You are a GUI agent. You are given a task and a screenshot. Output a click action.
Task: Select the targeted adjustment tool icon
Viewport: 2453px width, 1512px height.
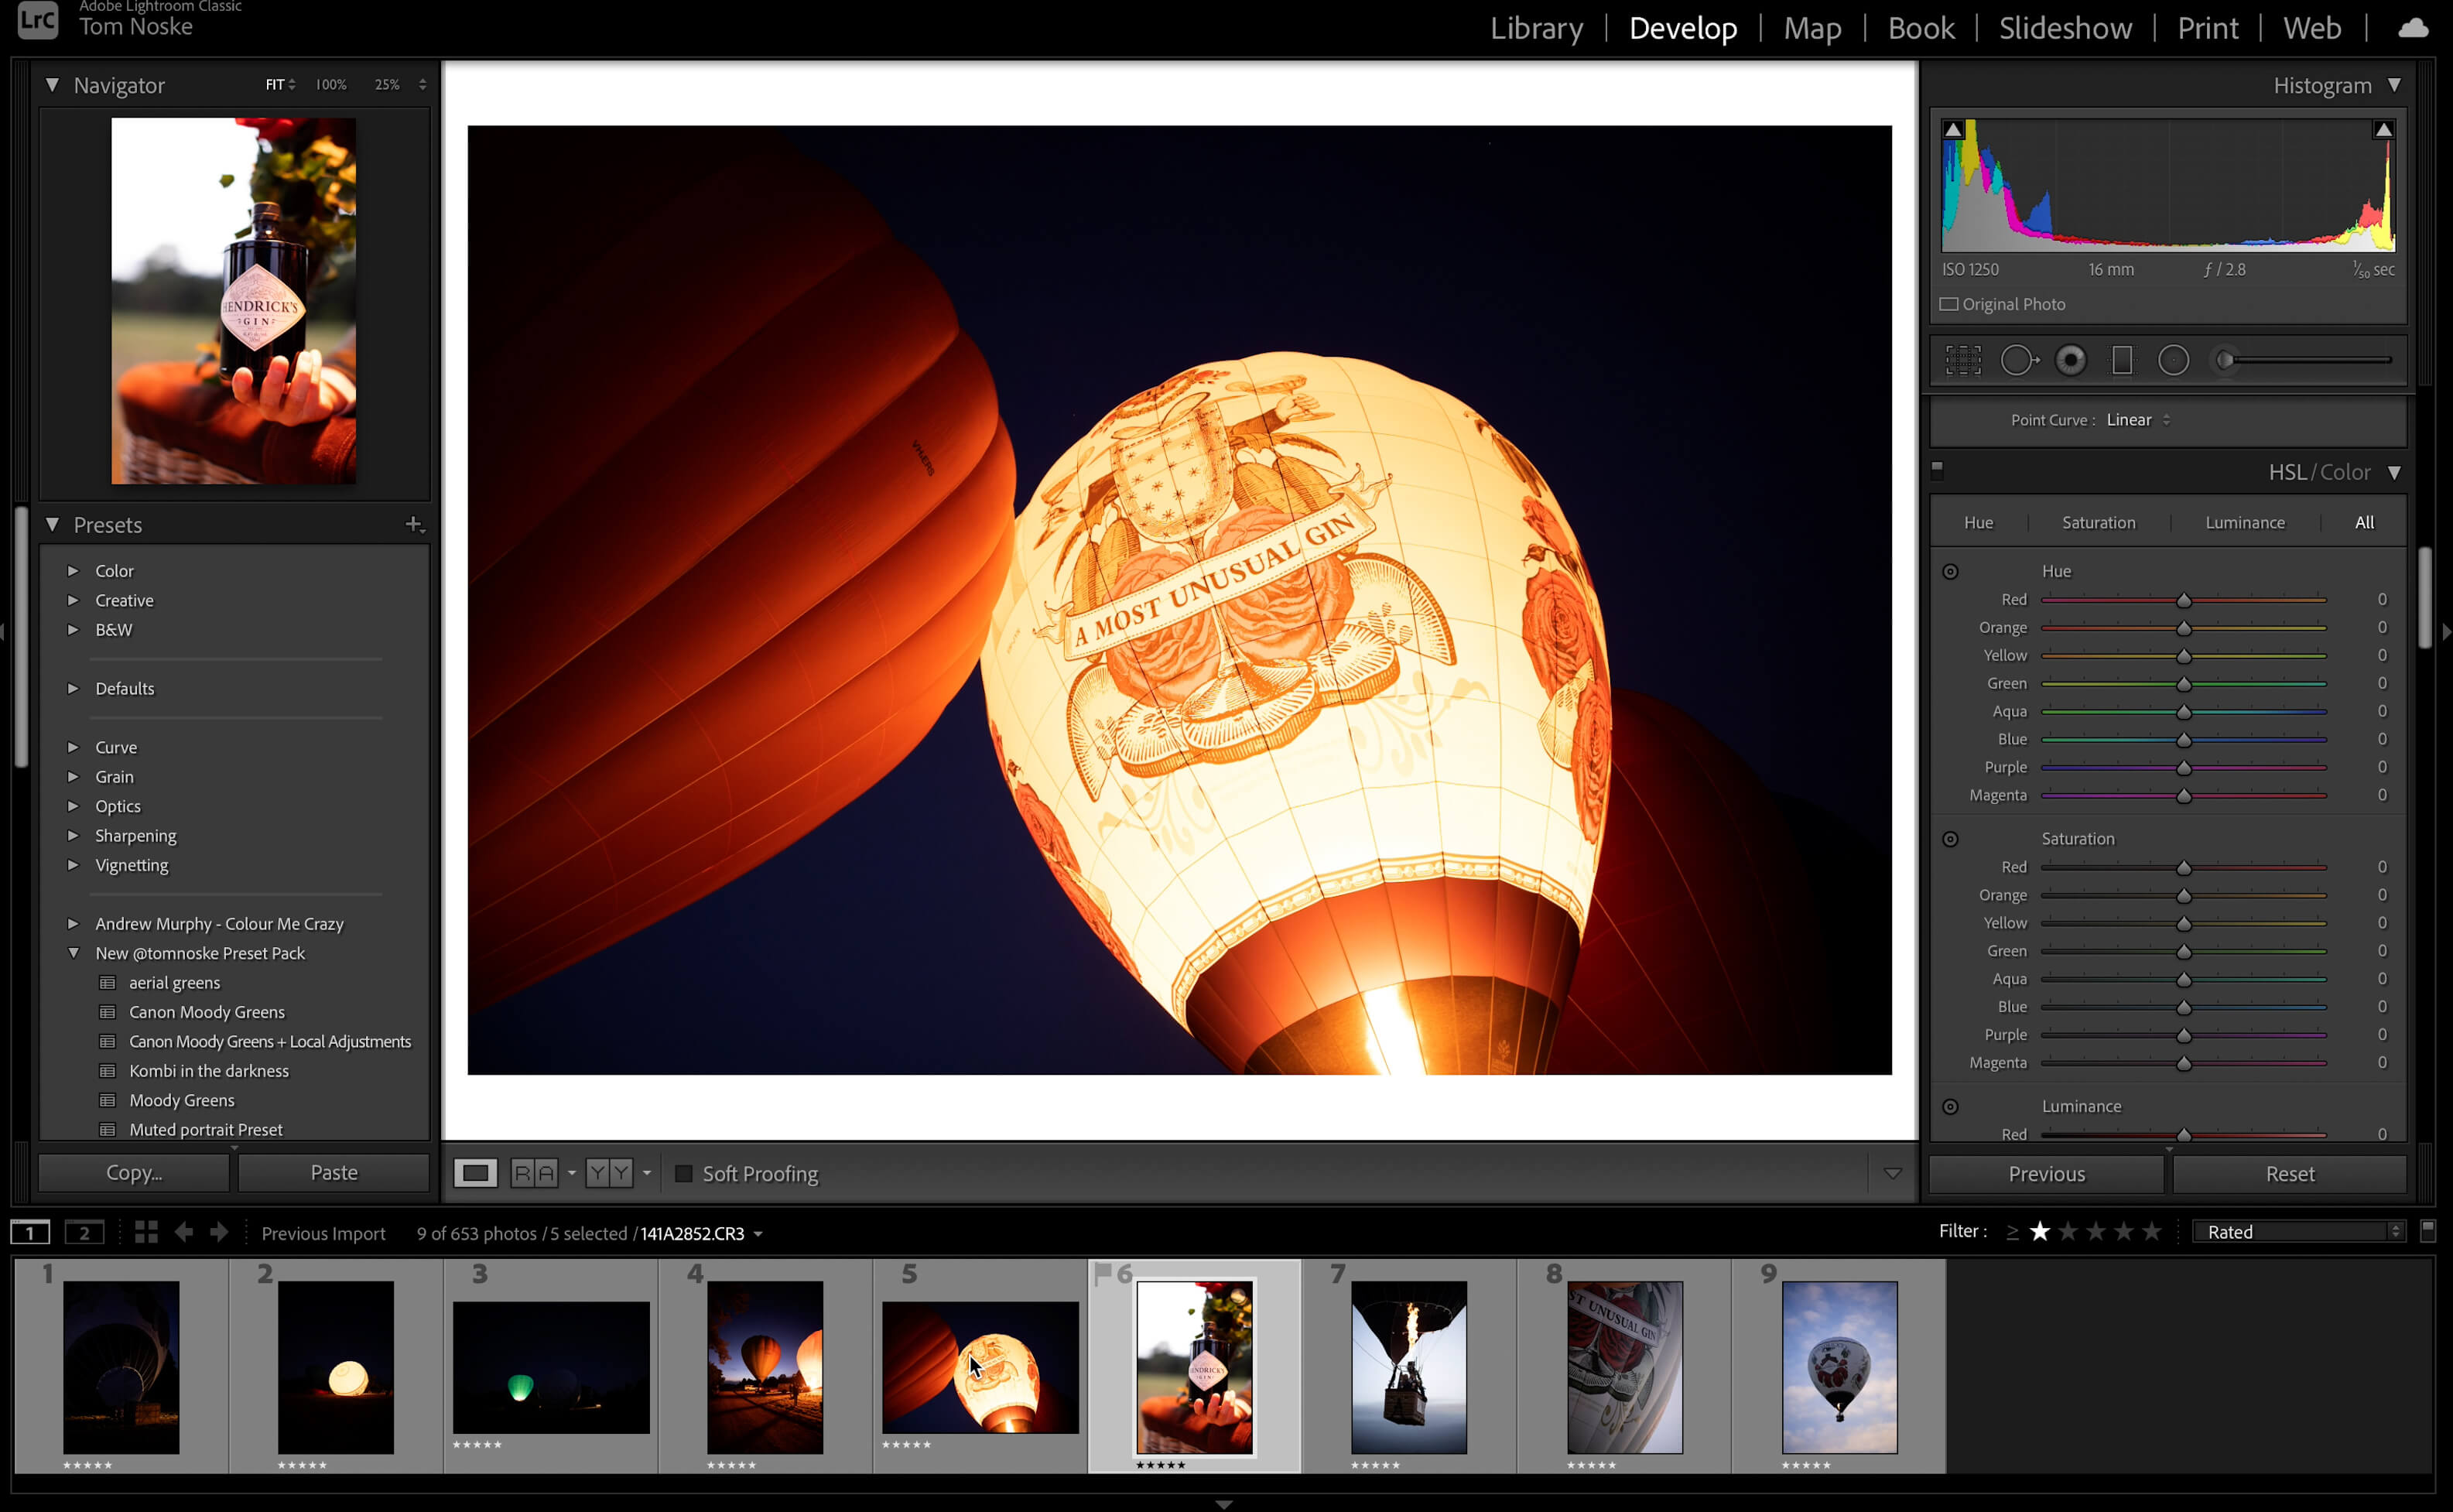(1950, 570)
